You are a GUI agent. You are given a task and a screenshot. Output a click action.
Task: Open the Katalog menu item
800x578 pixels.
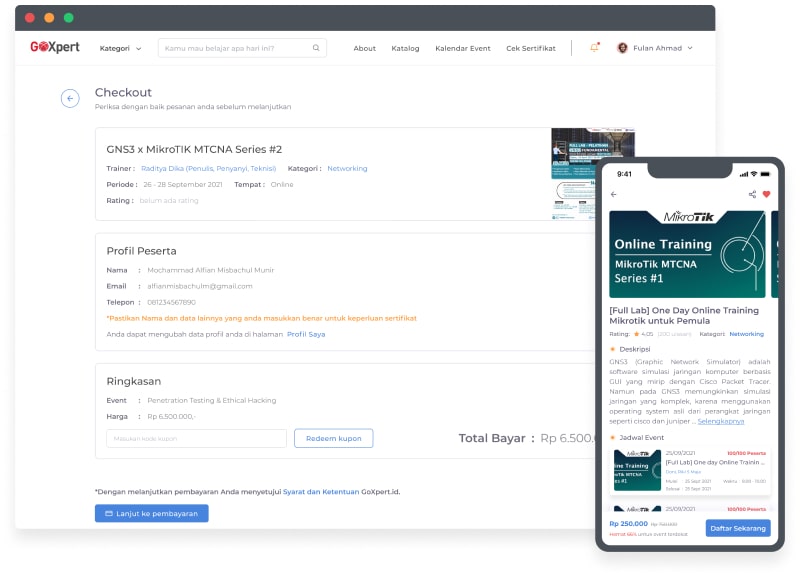[405, 48]
